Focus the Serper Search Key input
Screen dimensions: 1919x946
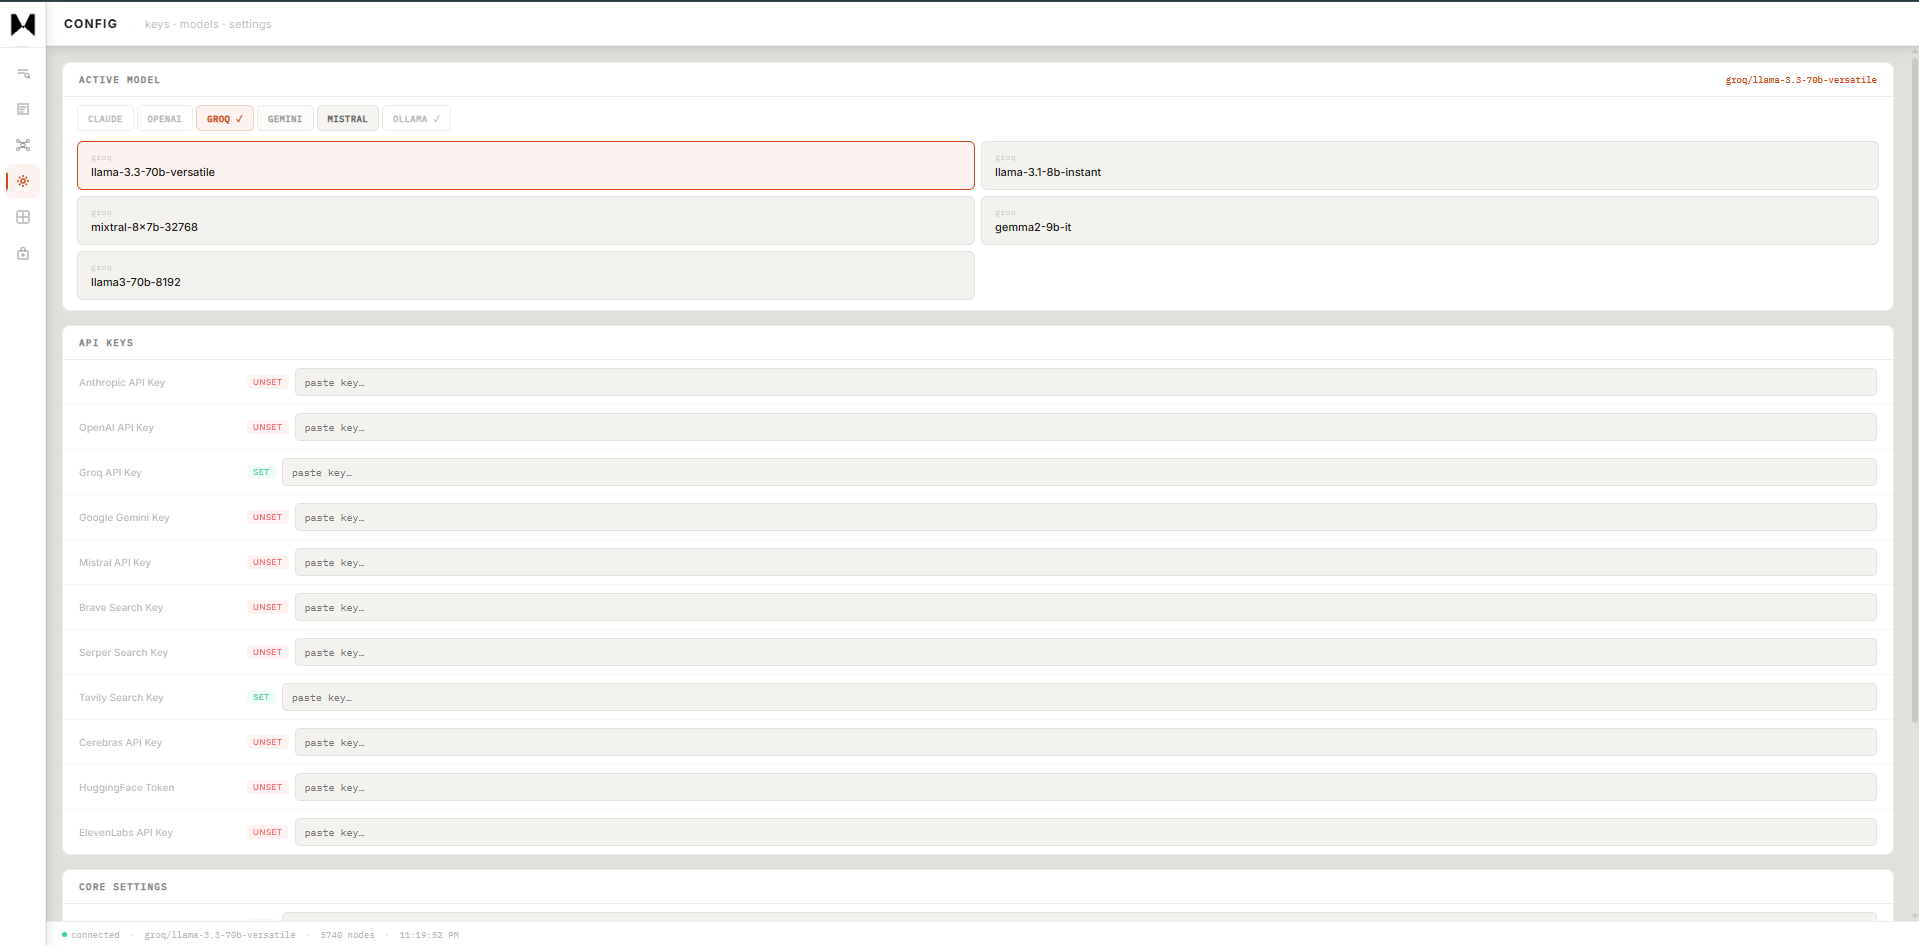[1085, 653]
